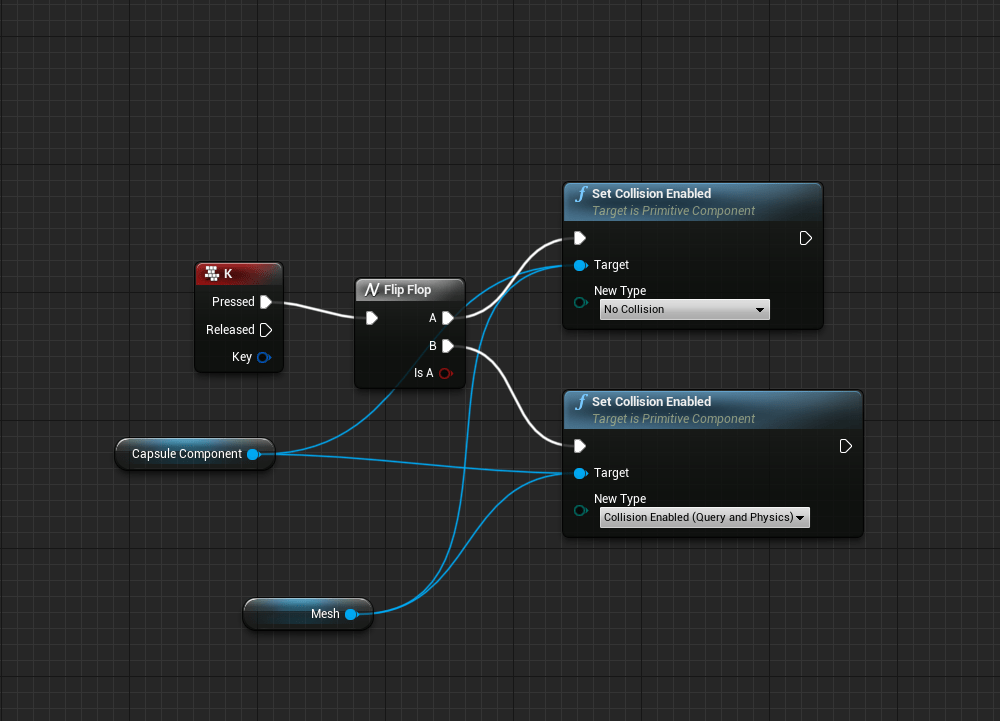
Task: Click exec output pin of lower Set Collision node
Action: click(846, 446)
